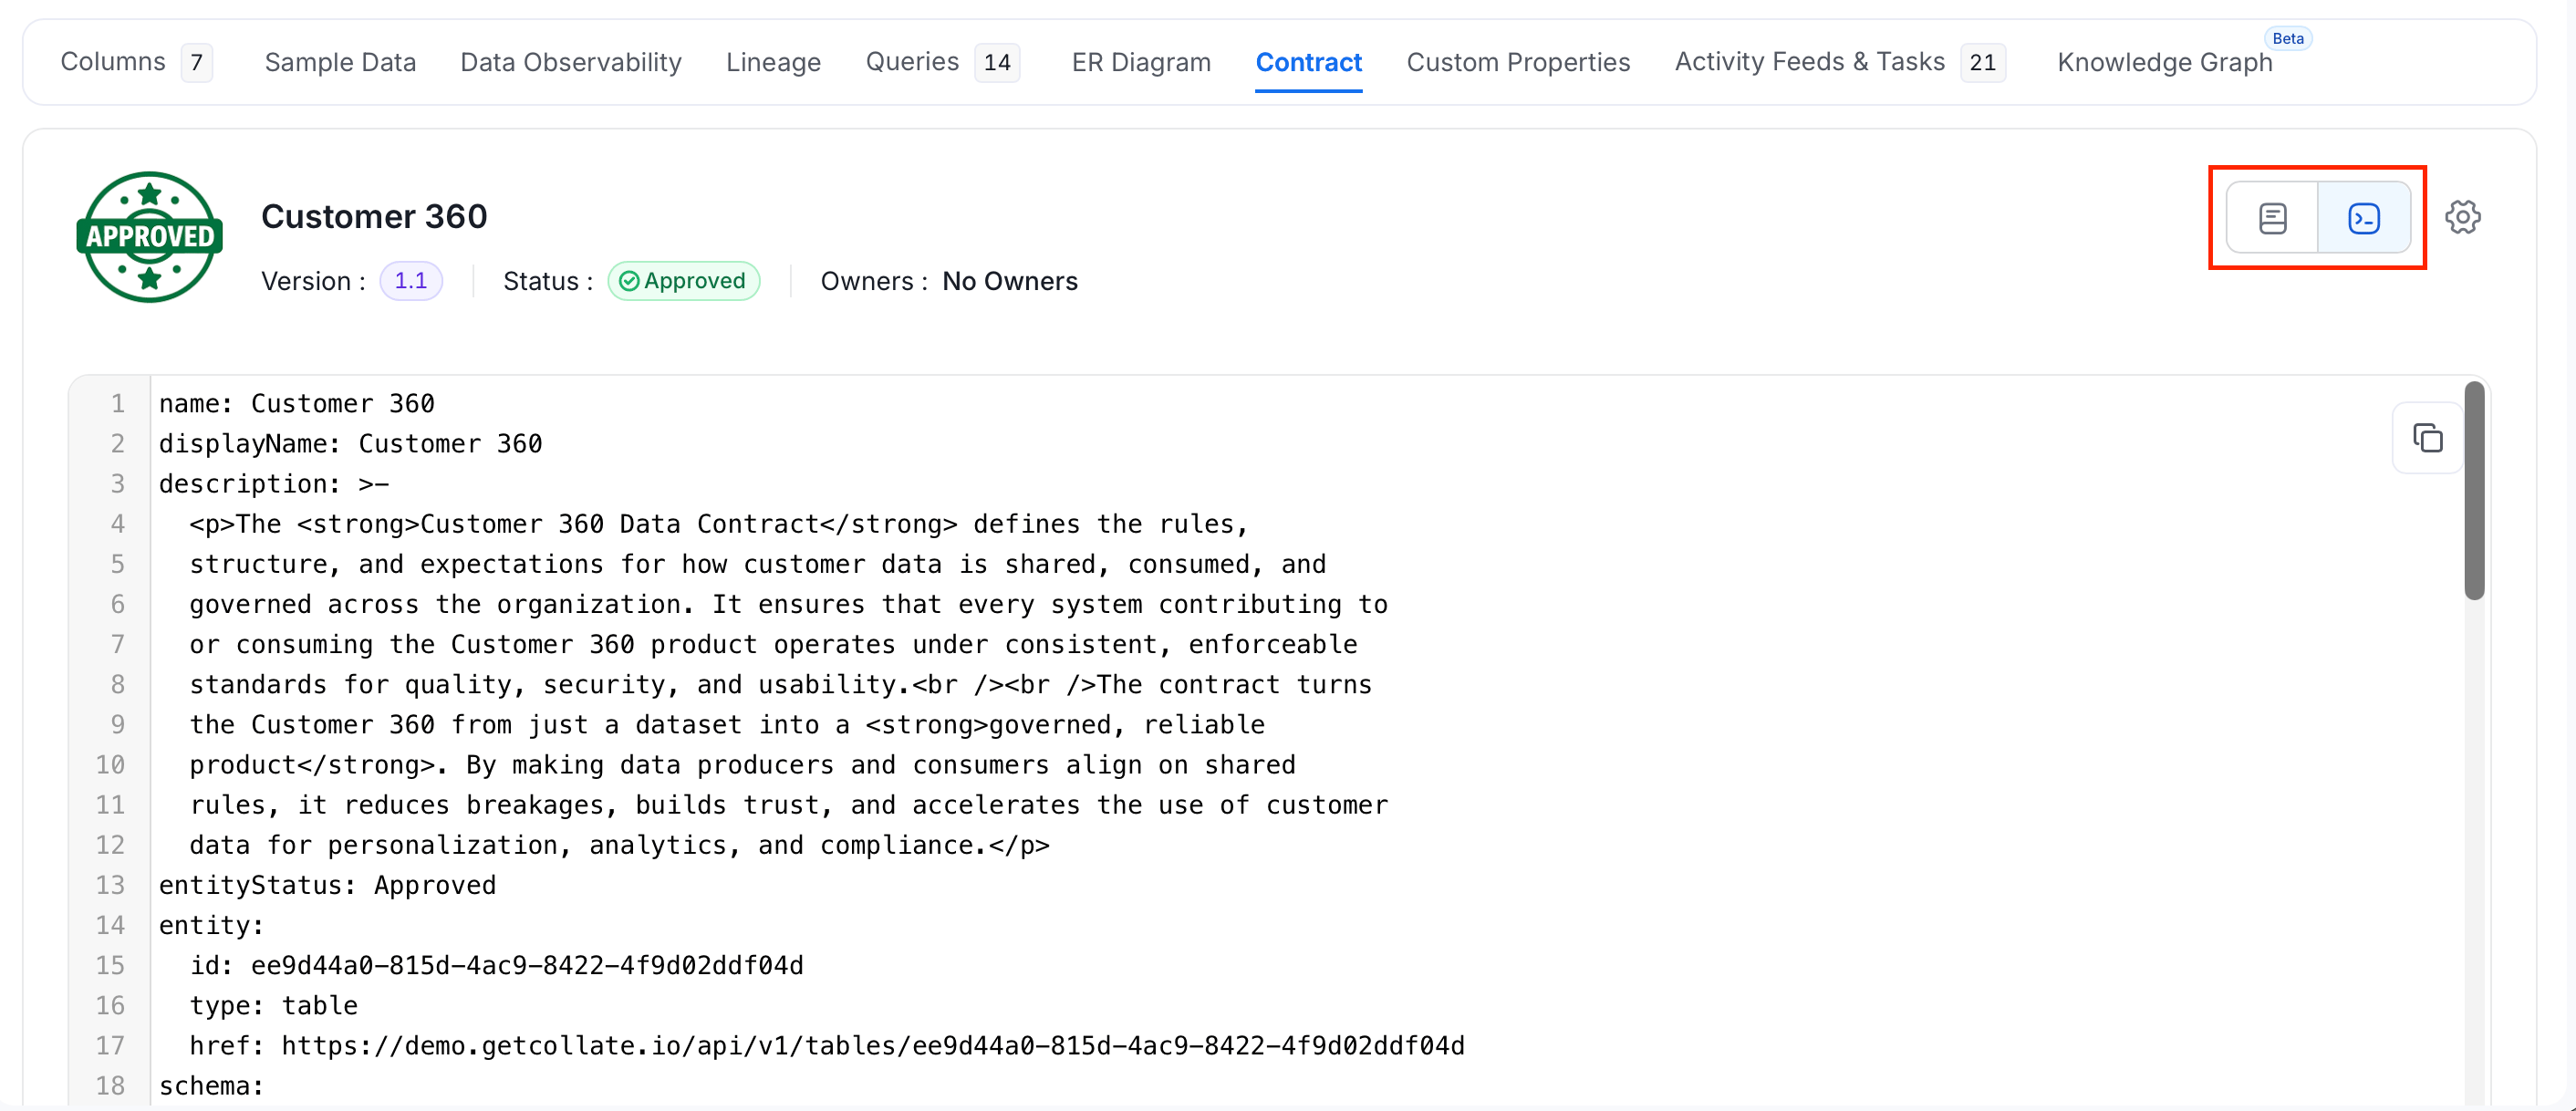Select the YAML code view toggle
Screen dimensions: 2576x1111
click(x=2364, y=218)
